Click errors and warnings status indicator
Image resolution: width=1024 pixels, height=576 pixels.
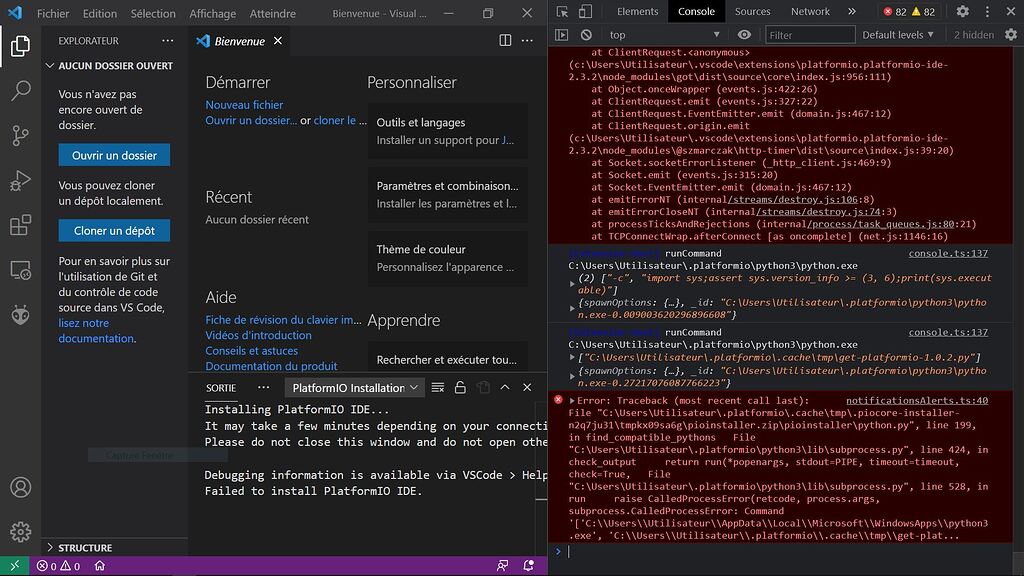(58, 566)
